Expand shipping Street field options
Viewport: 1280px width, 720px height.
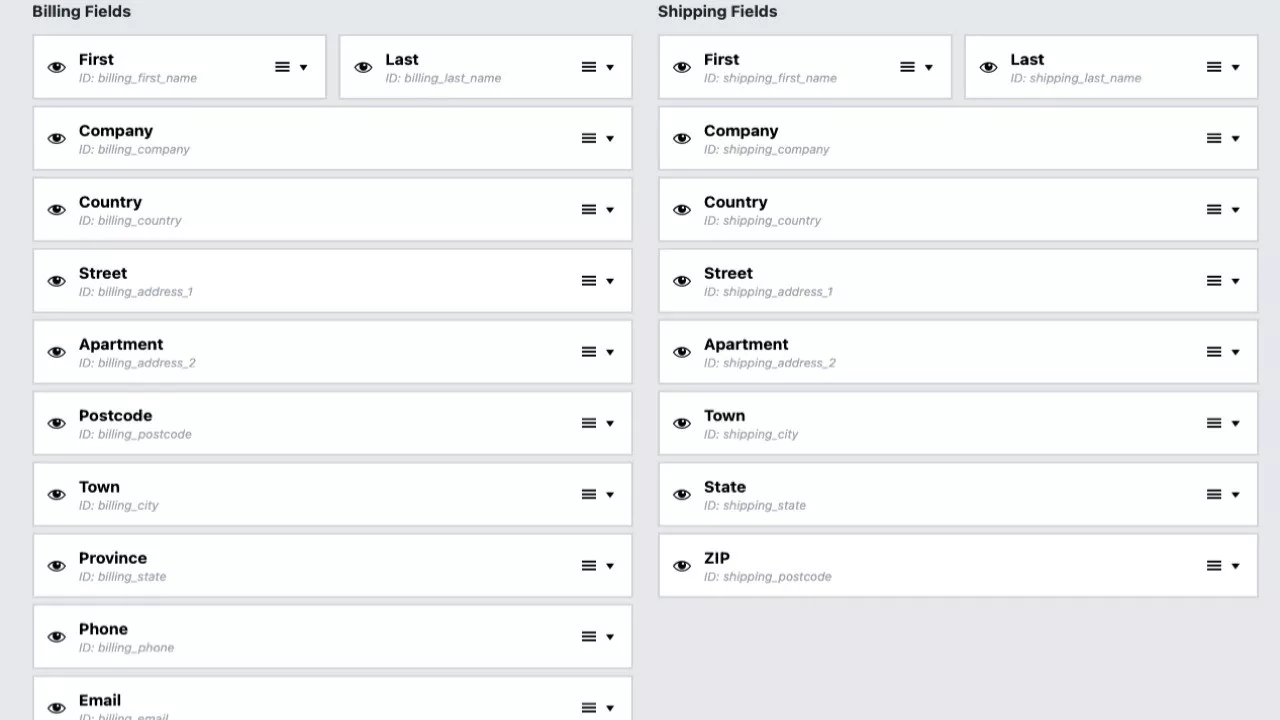[1236, 281]
